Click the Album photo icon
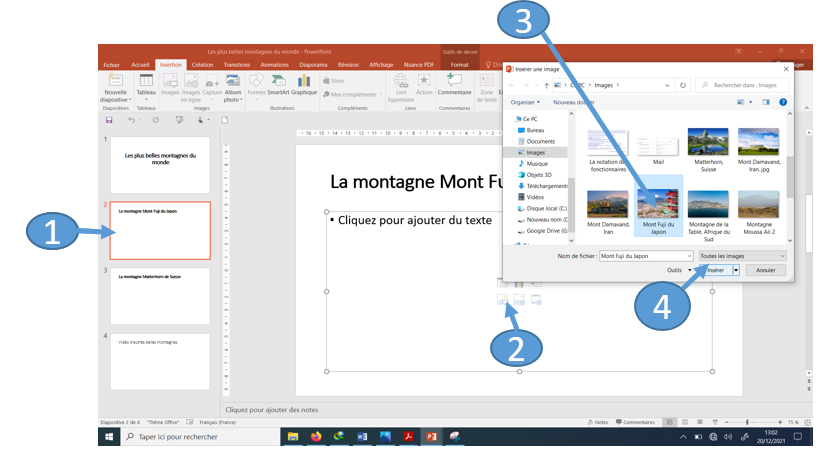 233,82
